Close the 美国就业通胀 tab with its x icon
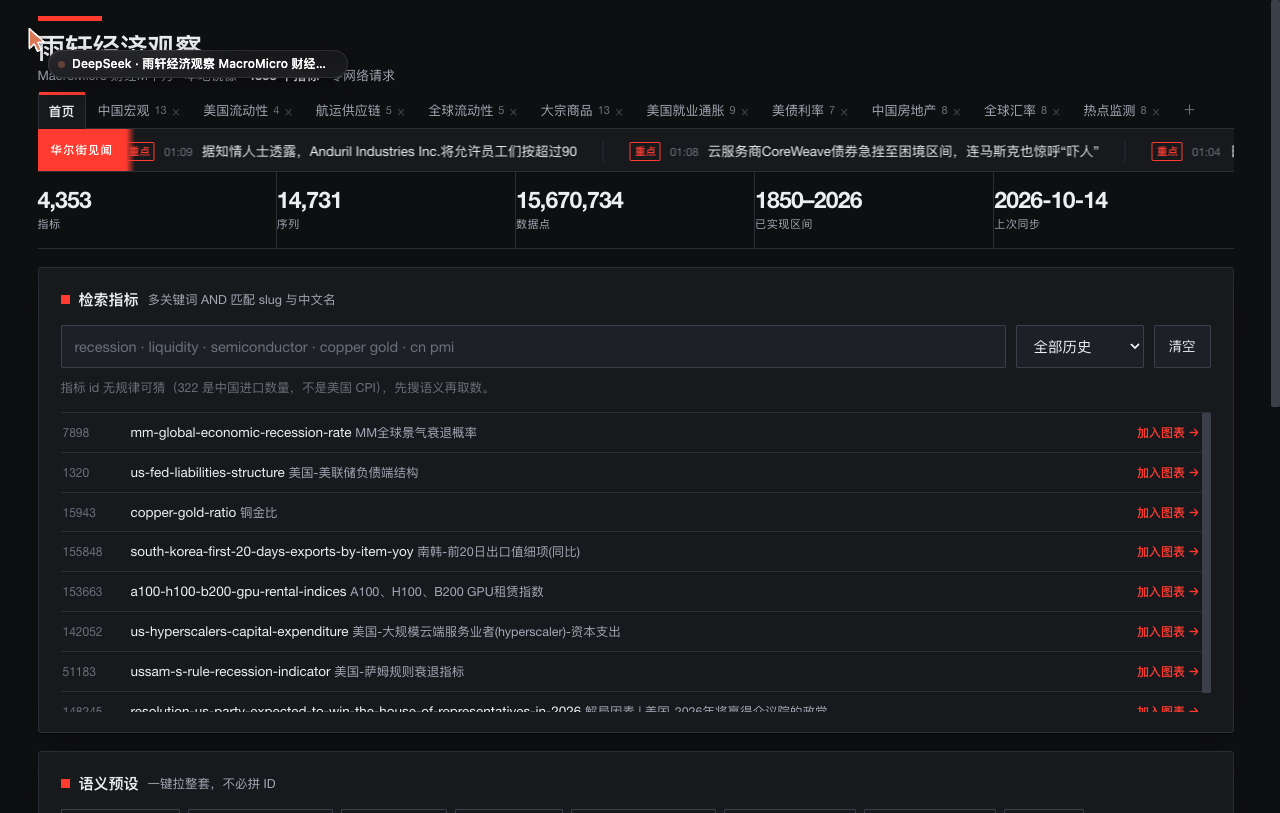 (745, 111)
